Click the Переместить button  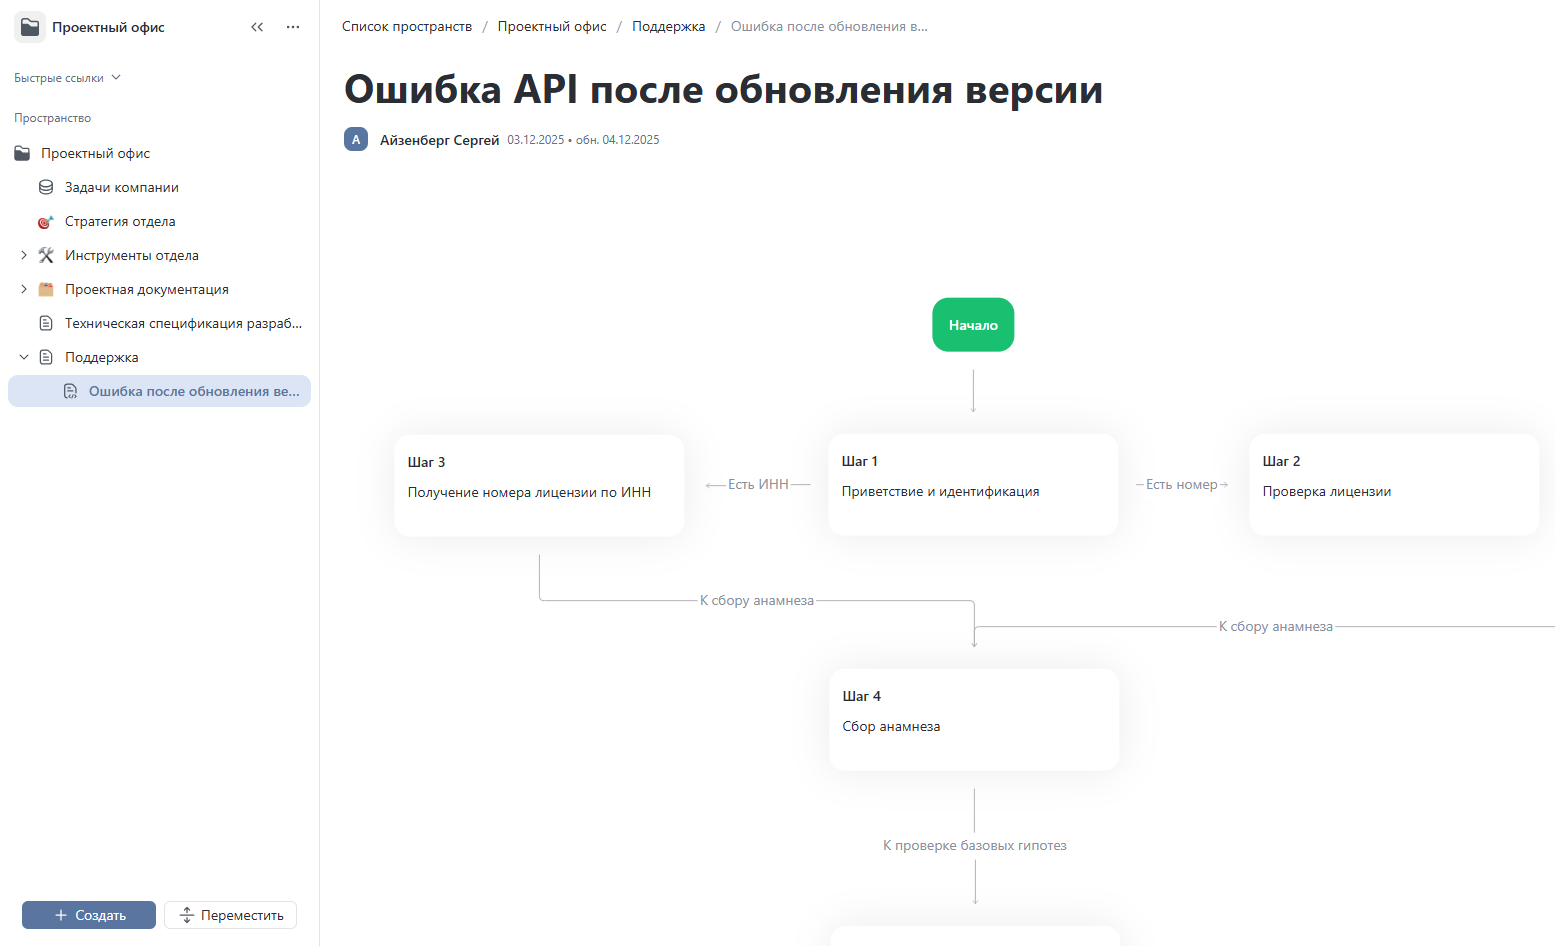pos(230,915)
